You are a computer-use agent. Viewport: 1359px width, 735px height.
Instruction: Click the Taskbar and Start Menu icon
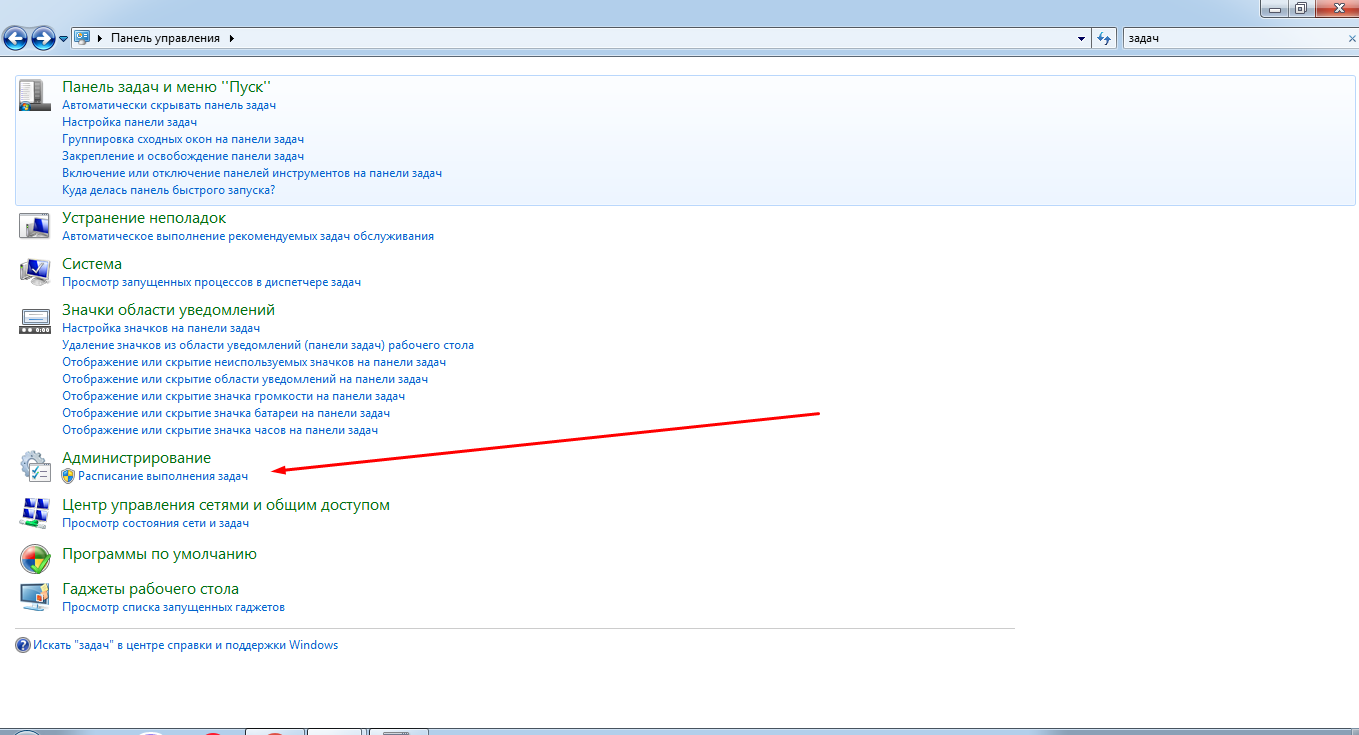(x=34, y=96)
